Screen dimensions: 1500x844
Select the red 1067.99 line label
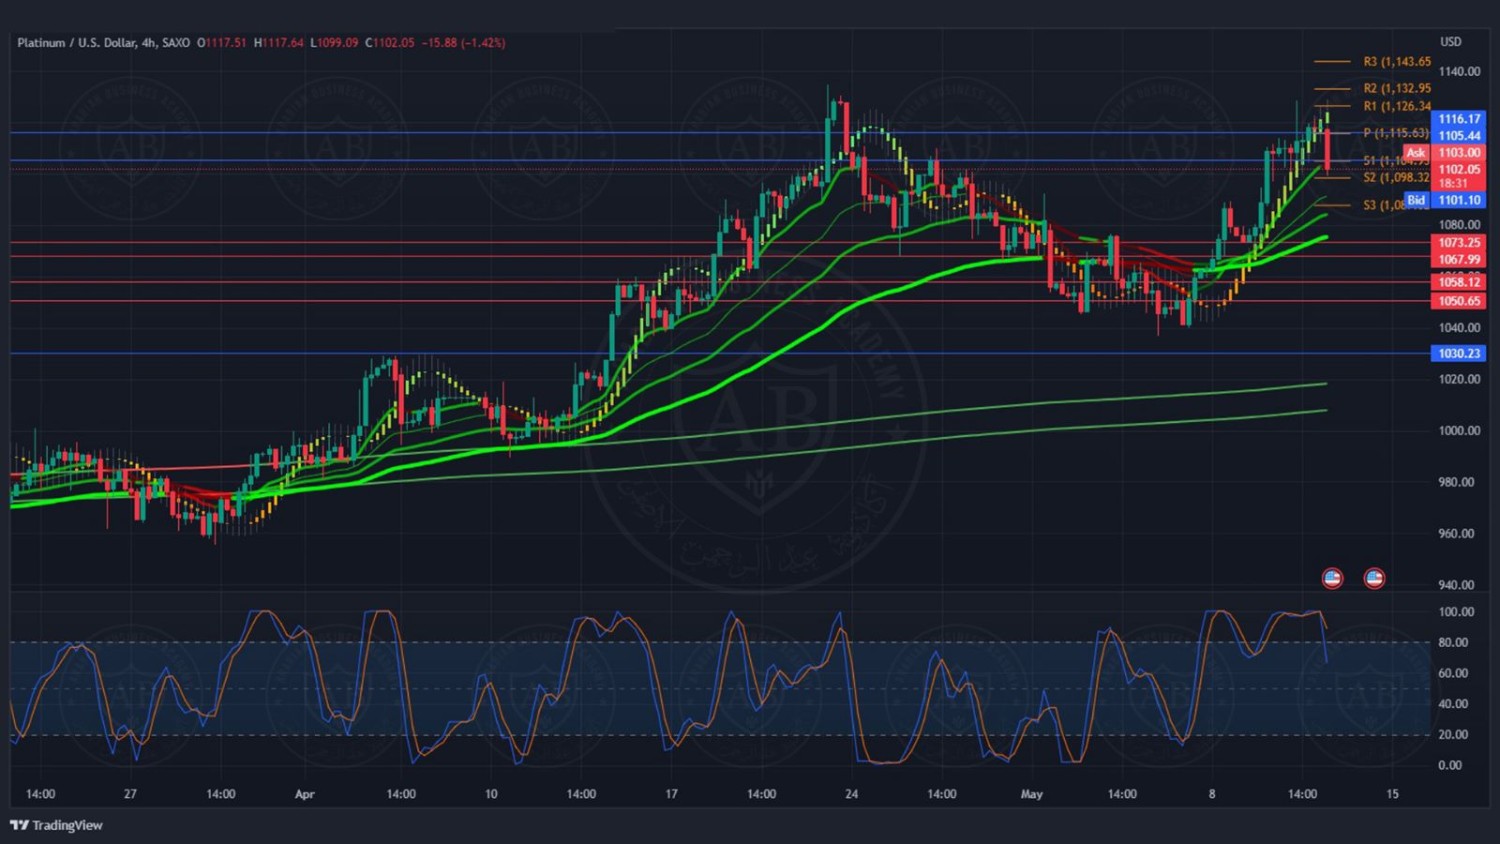tap(1459, 260)
